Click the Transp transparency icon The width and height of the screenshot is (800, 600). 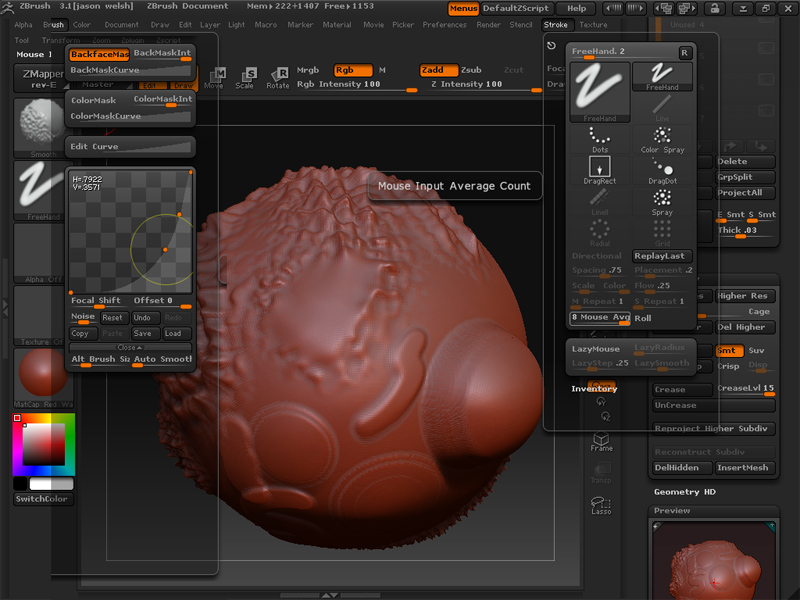(x=602, y=473)
